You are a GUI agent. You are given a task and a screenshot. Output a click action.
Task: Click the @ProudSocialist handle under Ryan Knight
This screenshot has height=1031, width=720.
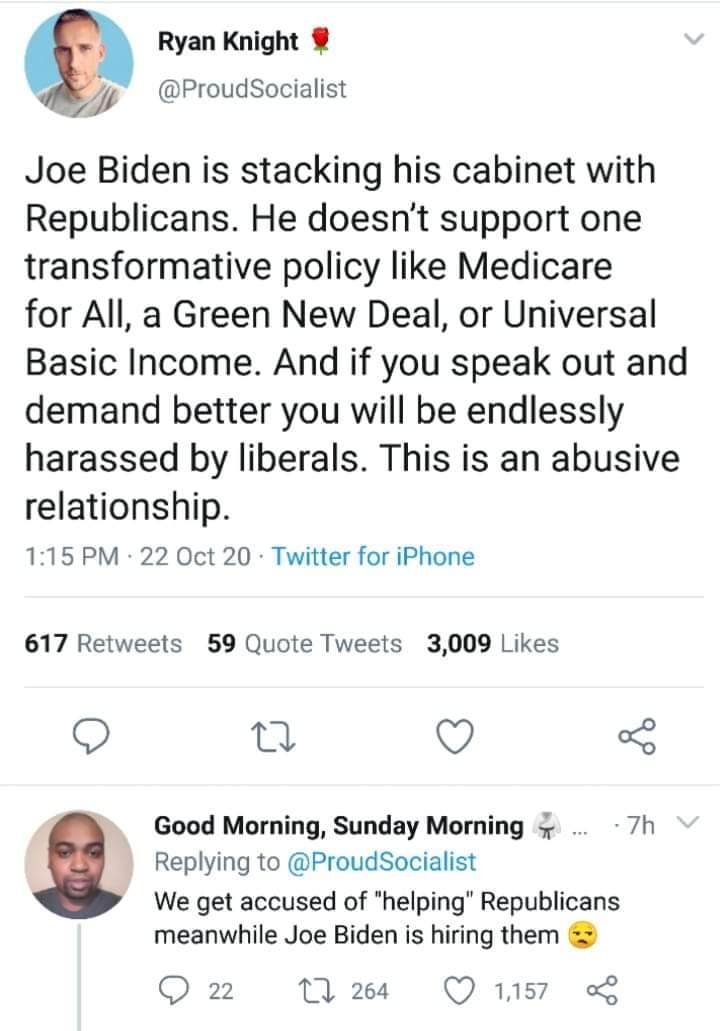[252, 88]
